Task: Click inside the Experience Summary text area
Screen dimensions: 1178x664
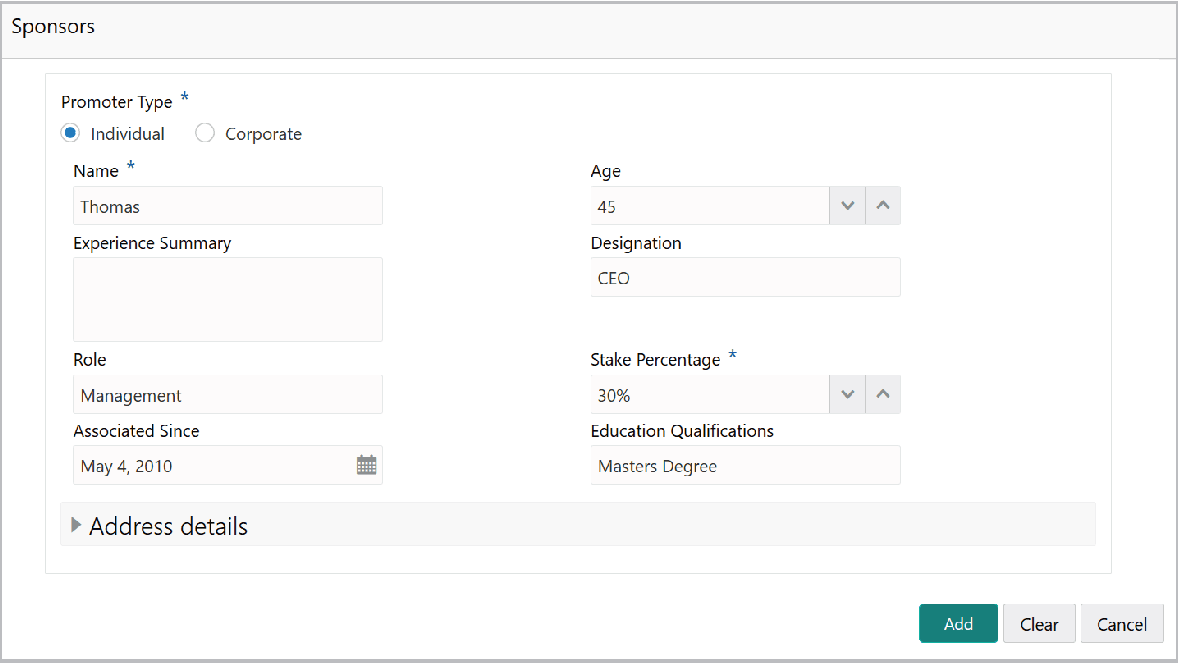Action: coord(227,298)
